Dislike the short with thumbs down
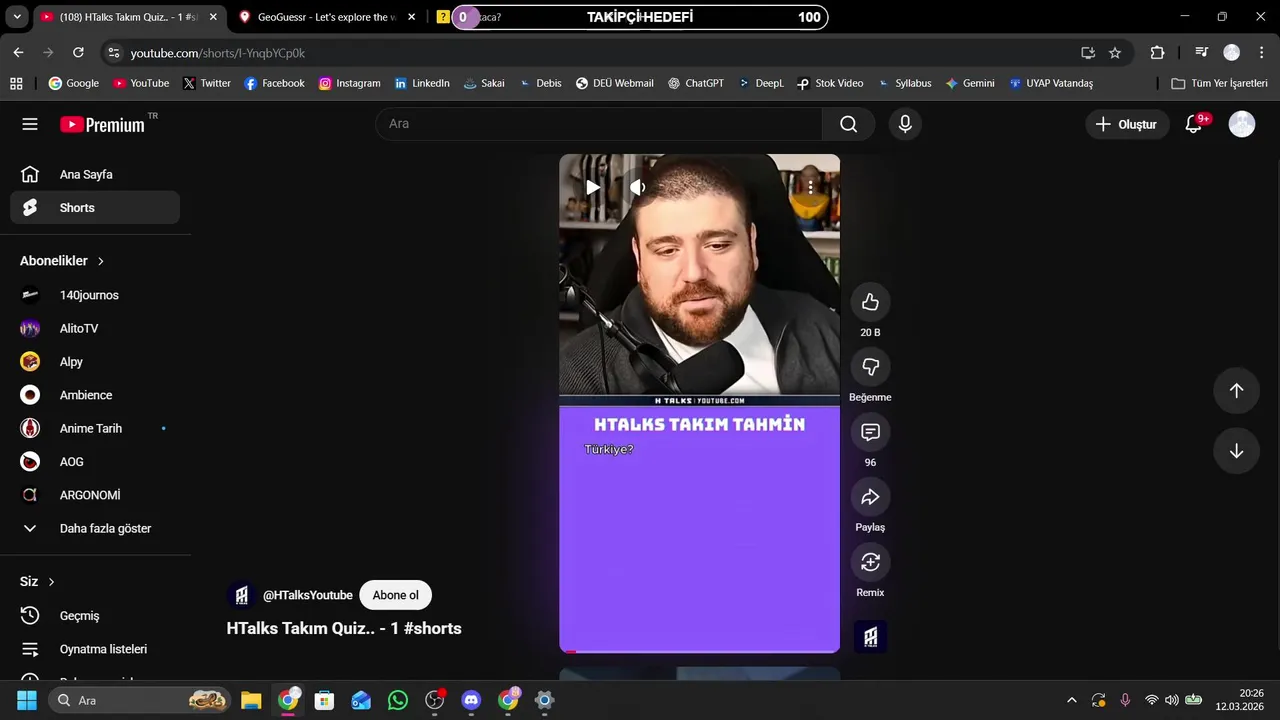Screen dimensions: 1280x720 point(870,367)
